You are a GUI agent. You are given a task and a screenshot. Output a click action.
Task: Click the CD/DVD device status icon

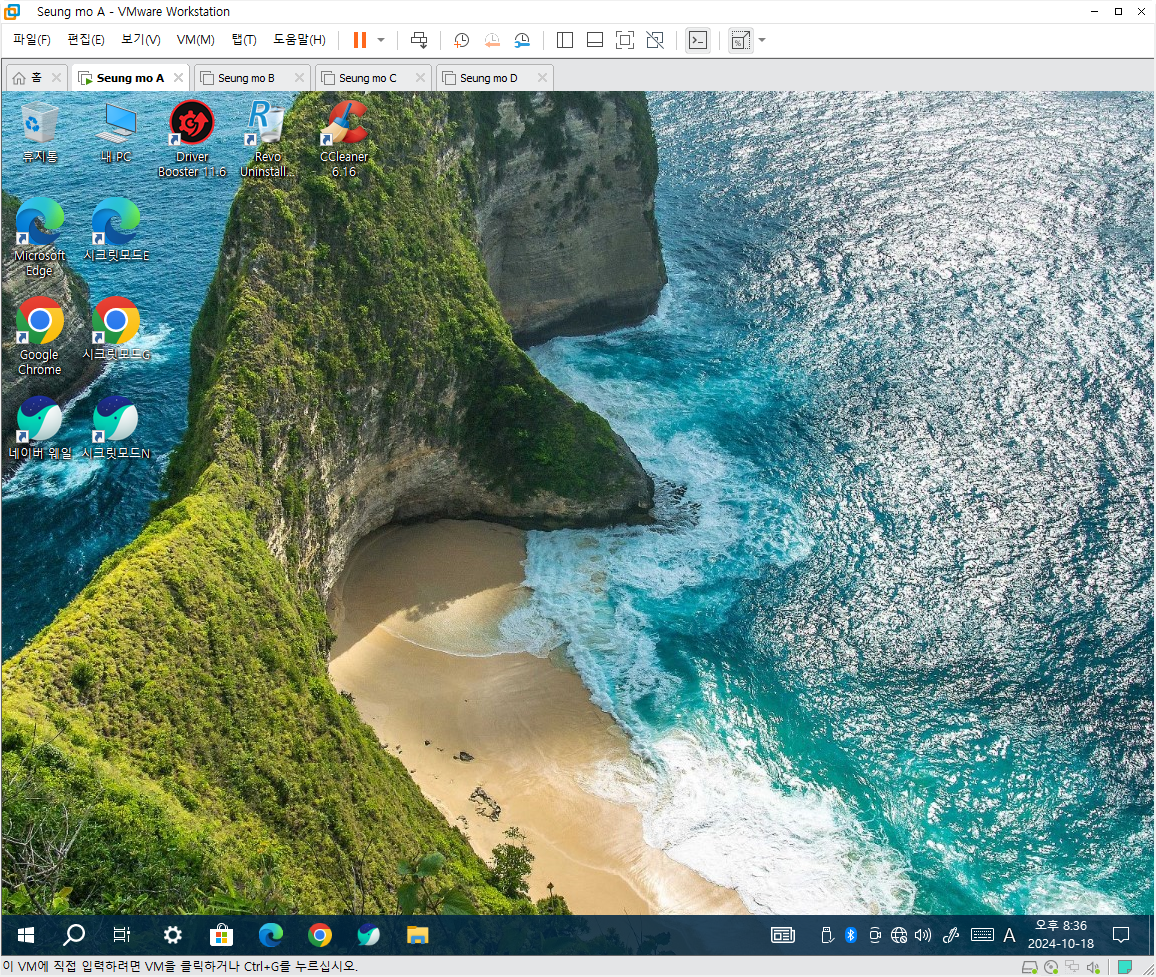pyautogui.click(x=1051, y=967)
